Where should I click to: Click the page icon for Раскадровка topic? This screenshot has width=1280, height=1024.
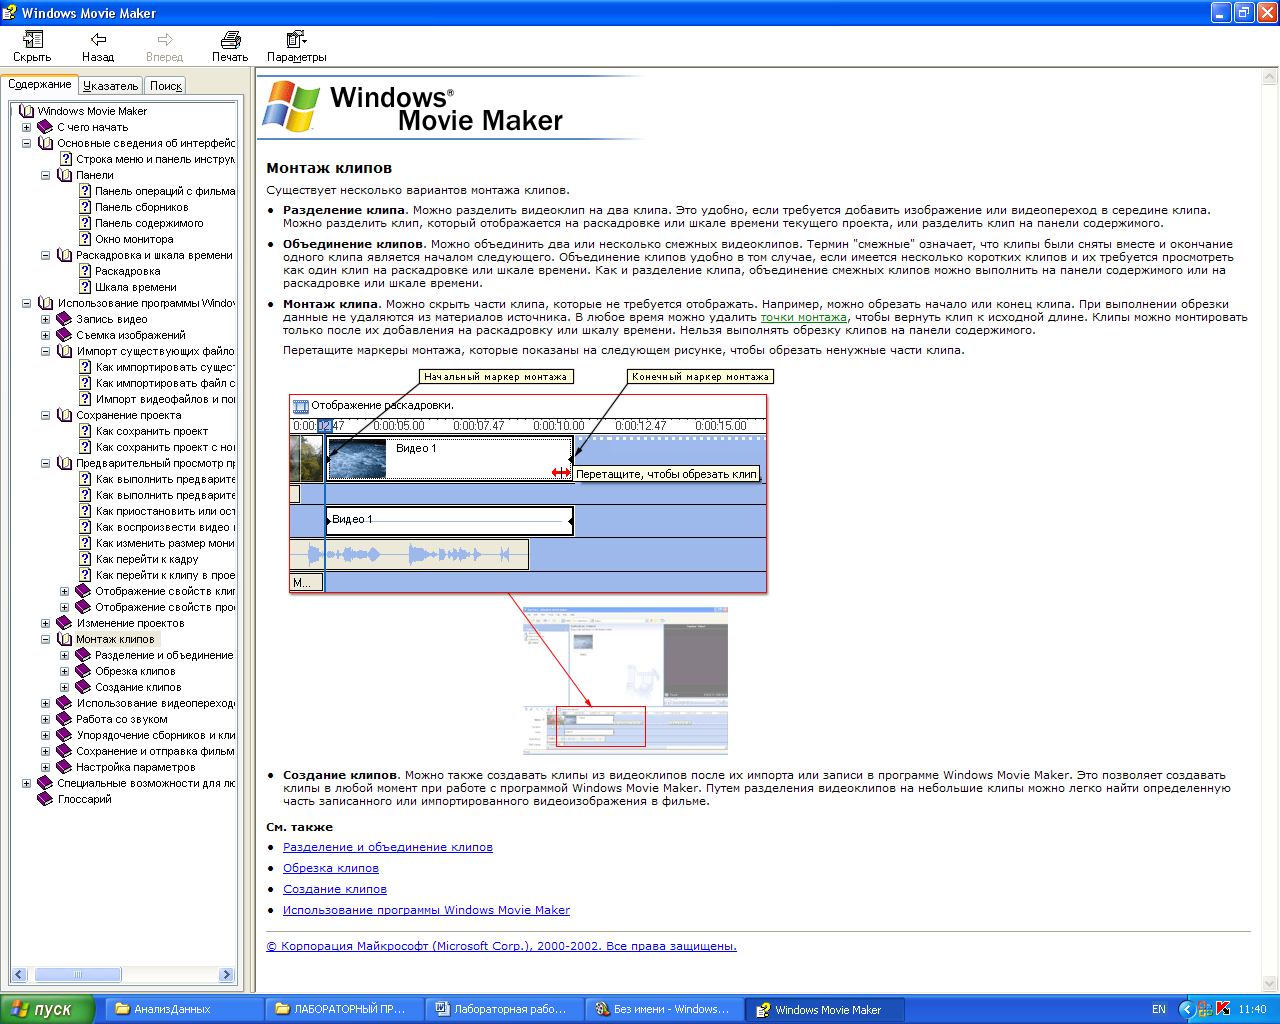coord(85,271)
